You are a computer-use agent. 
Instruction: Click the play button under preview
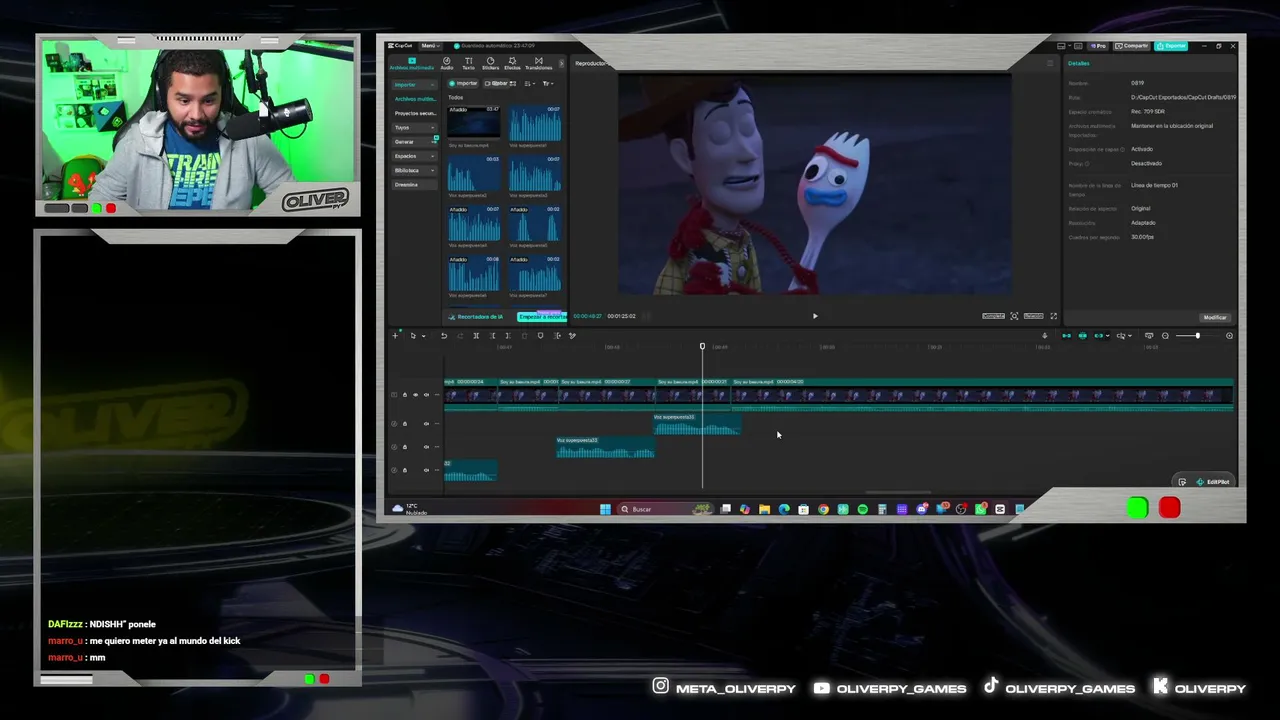[815, 316]
